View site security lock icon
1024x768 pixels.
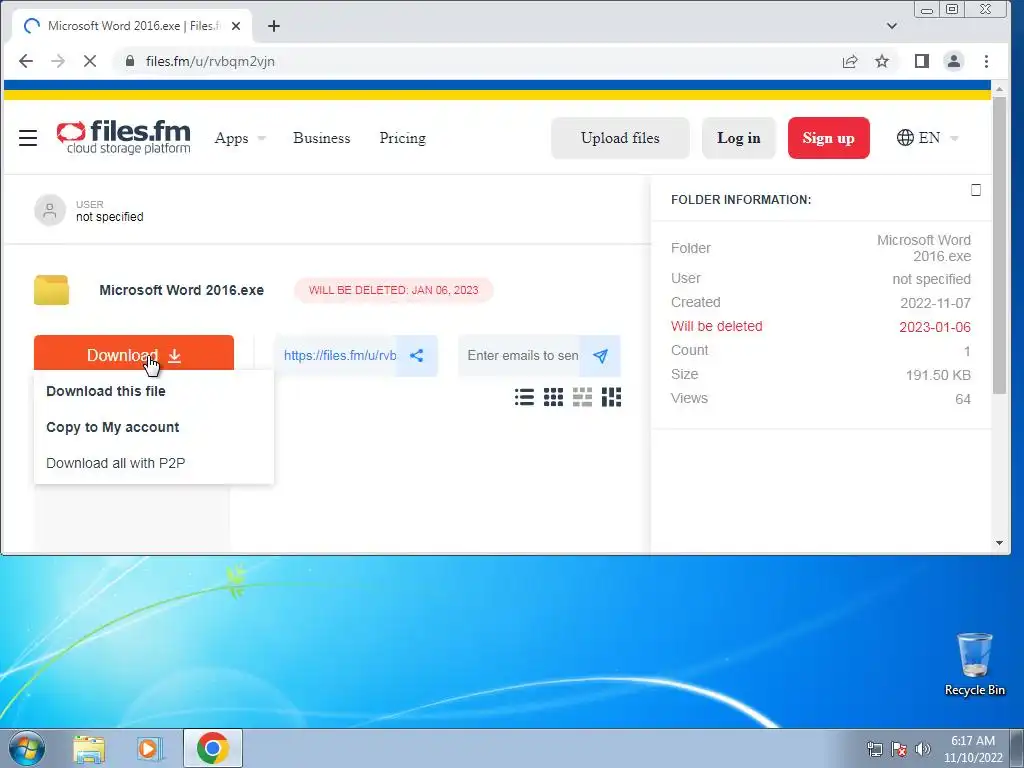click(130, 61)
